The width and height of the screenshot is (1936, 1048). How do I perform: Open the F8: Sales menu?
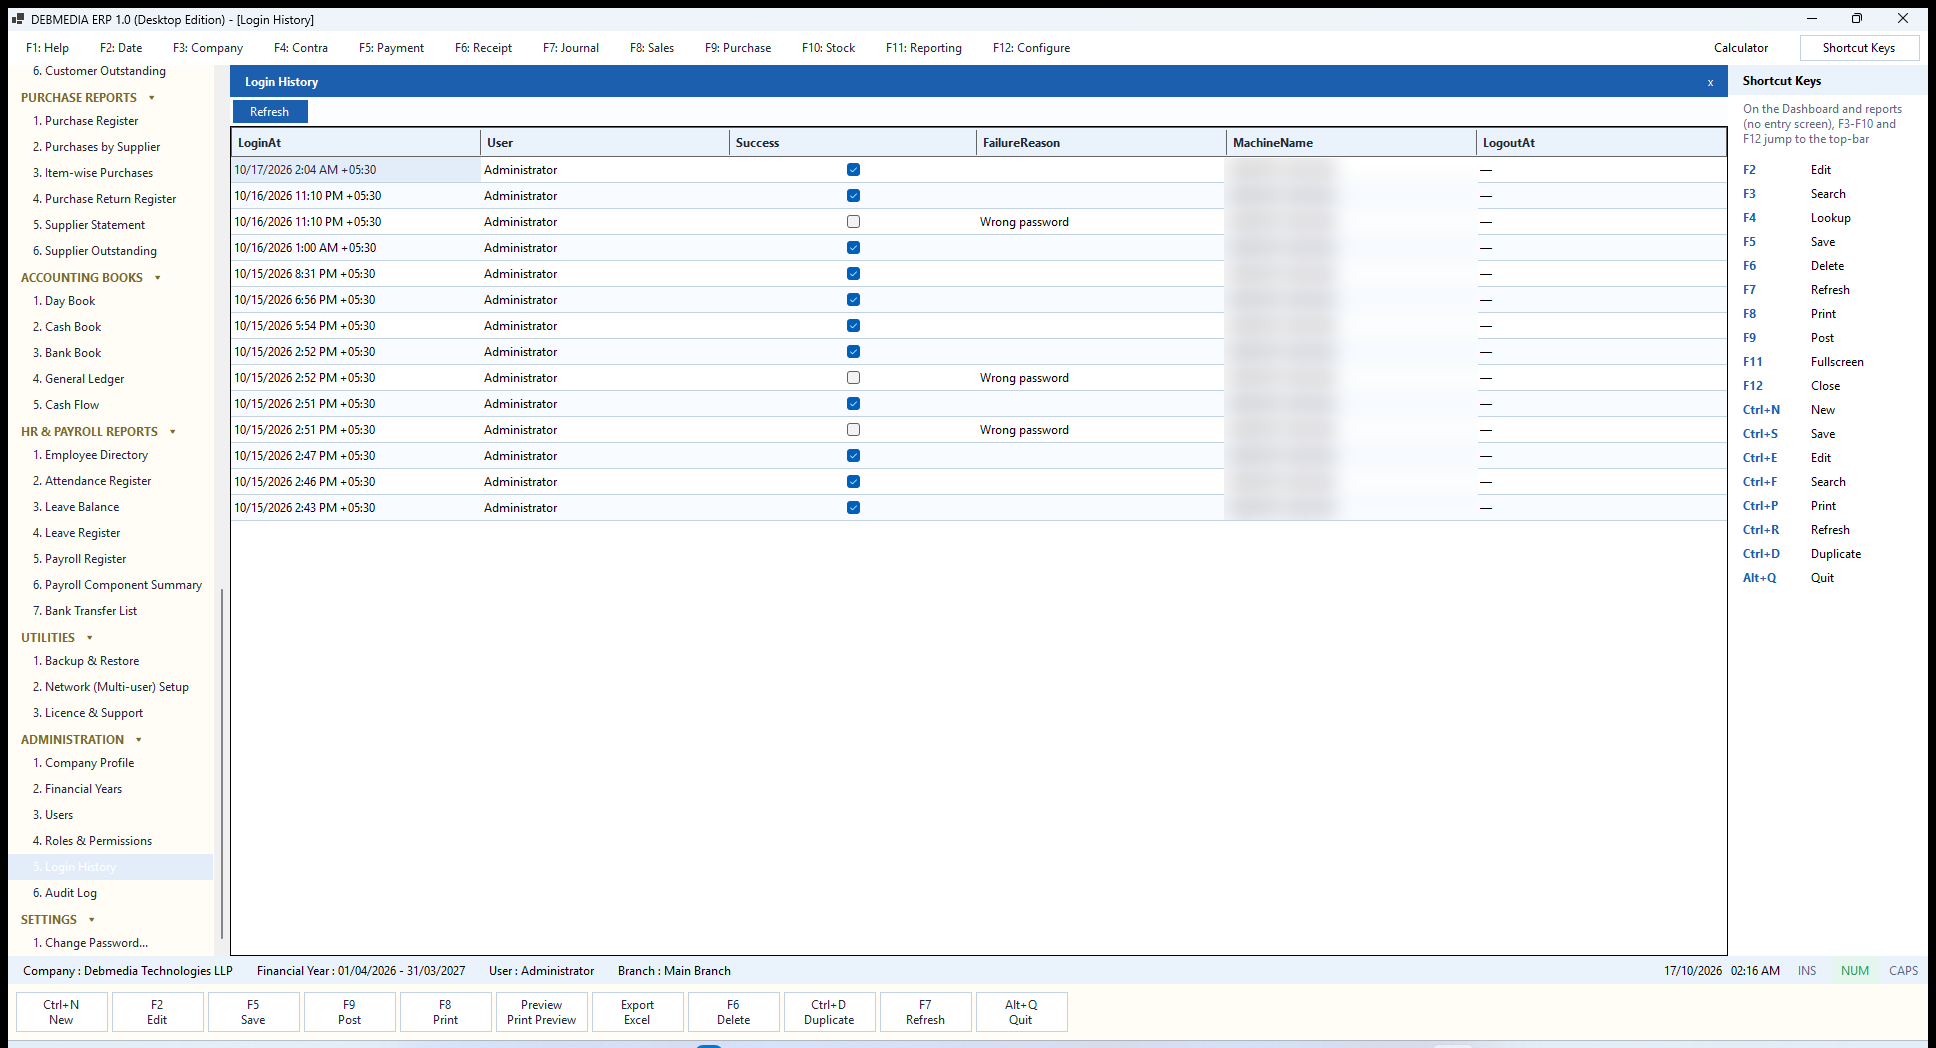[652, 48]
